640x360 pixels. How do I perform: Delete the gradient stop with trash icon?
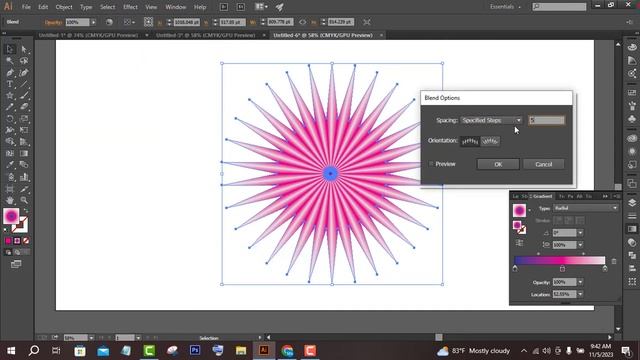pyautogui.click(x=614, y=261)
